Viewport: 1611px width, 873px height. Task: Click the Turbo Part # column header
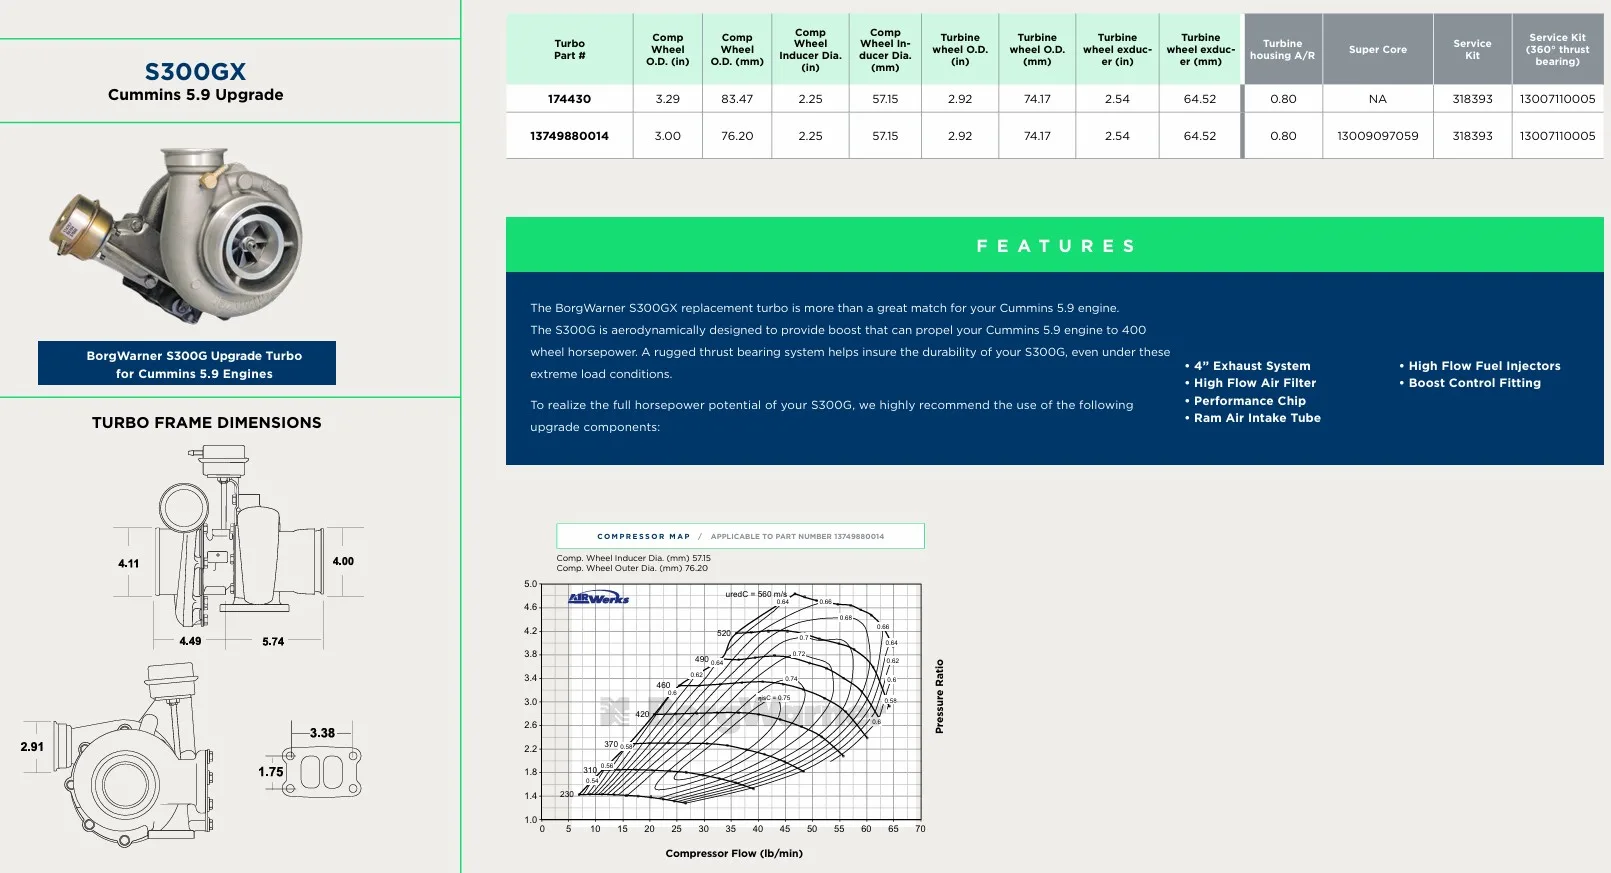(569, 50)
